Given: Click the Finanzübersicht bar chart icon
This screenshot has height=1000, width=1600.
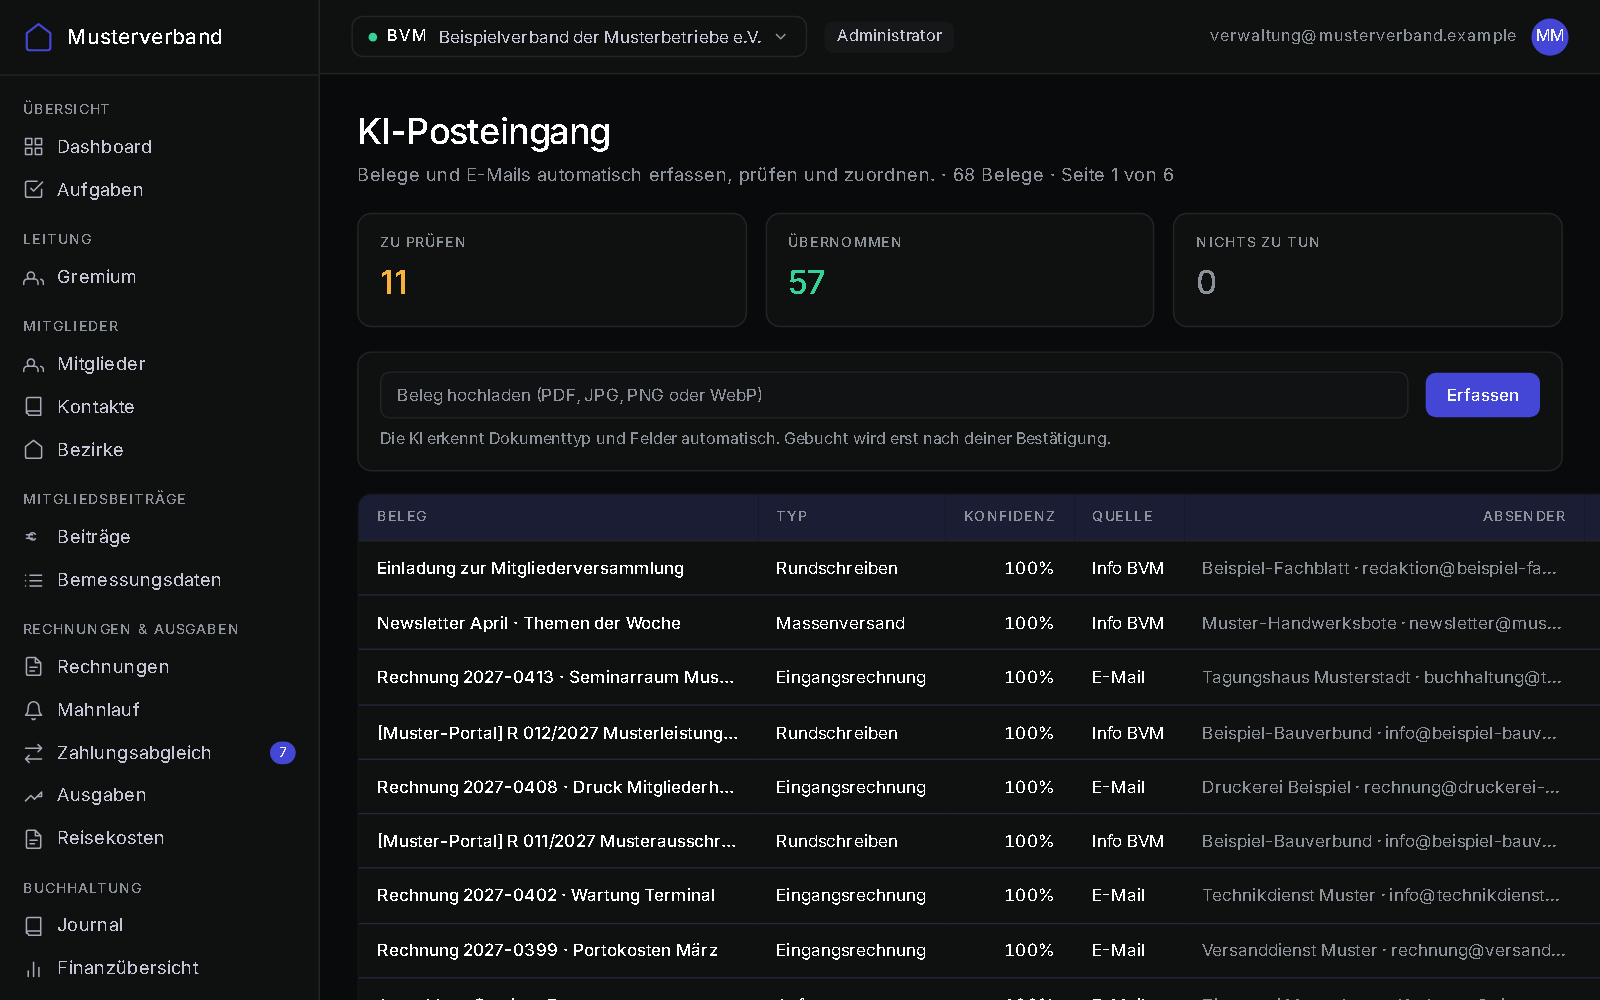Looking at the screenshot, I should click(x=34, y=969).
